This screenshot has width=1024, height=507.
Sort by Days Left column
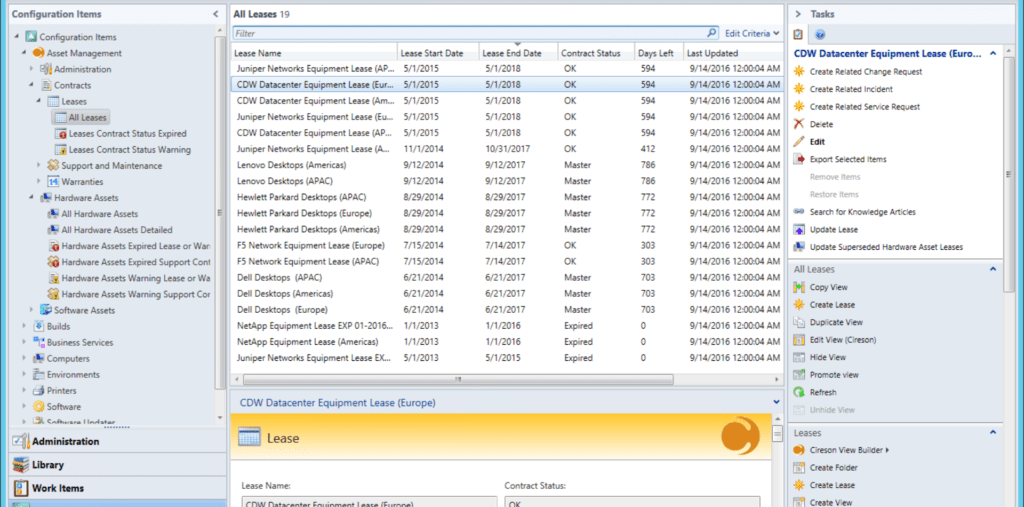click(x=658, y=53)
